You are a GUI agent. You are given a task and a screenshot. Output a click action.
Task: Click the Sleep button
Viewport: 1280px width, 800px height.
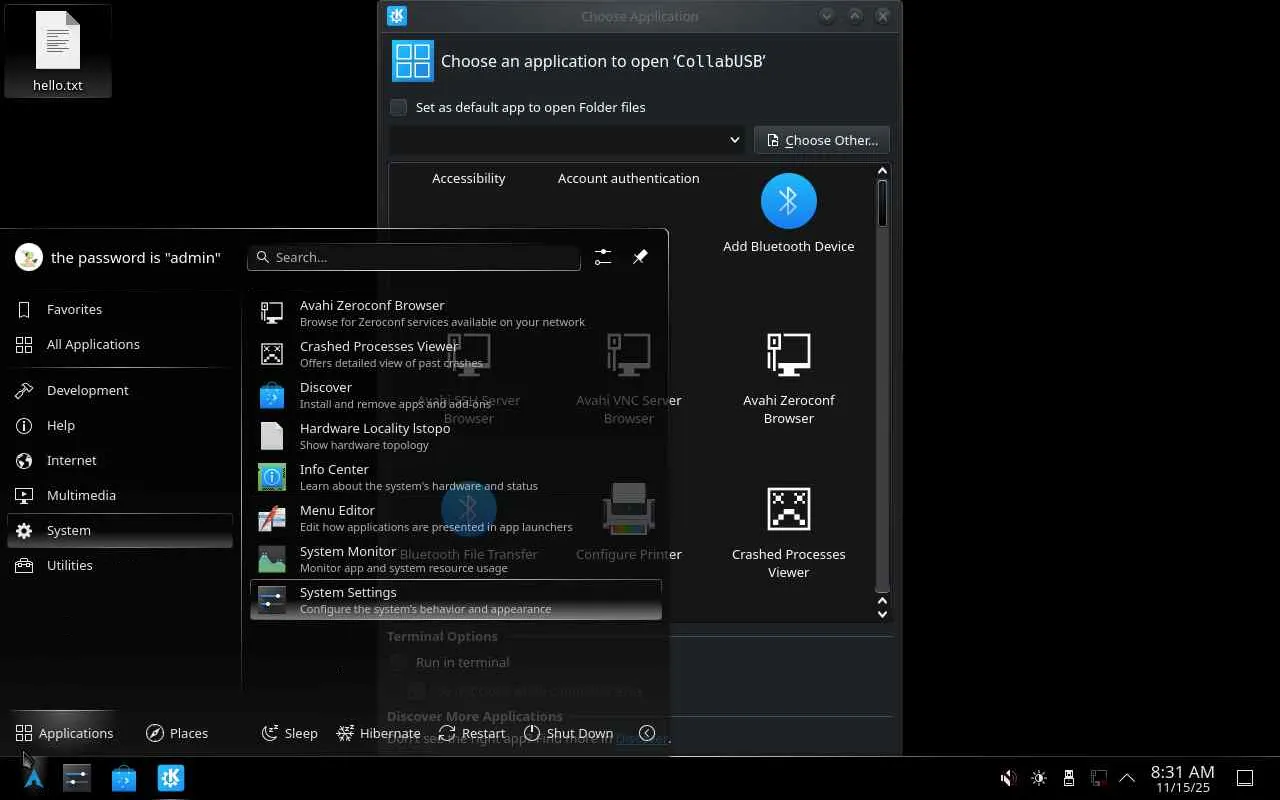click(x=290, y=733)
